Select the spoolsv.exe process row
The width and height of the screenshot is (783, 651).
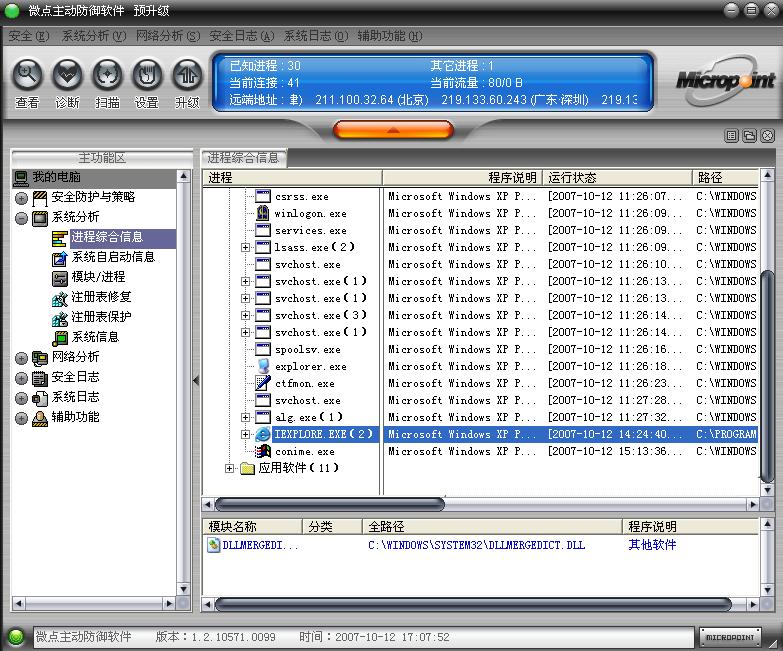[480, 349]
